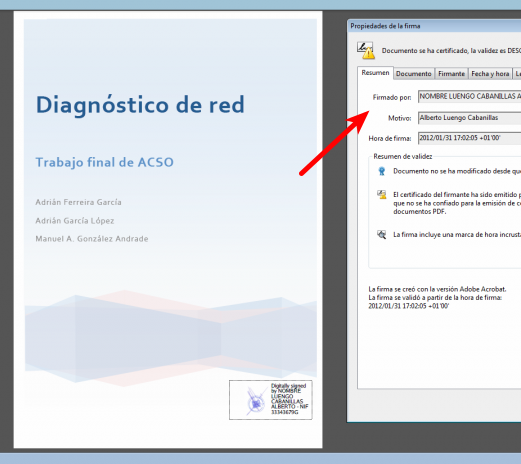The height and width of the screenshot is (464, 521).
Task: Click the Hora de firma field
Action: (469, 138)
